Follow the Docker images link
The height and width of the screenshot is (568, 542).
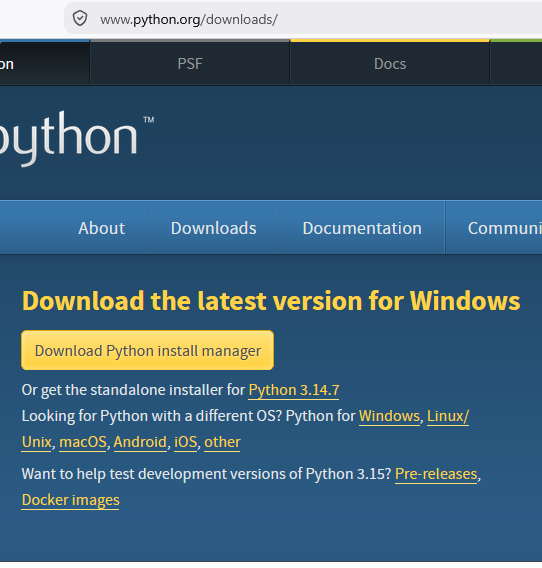coord(71,500)
